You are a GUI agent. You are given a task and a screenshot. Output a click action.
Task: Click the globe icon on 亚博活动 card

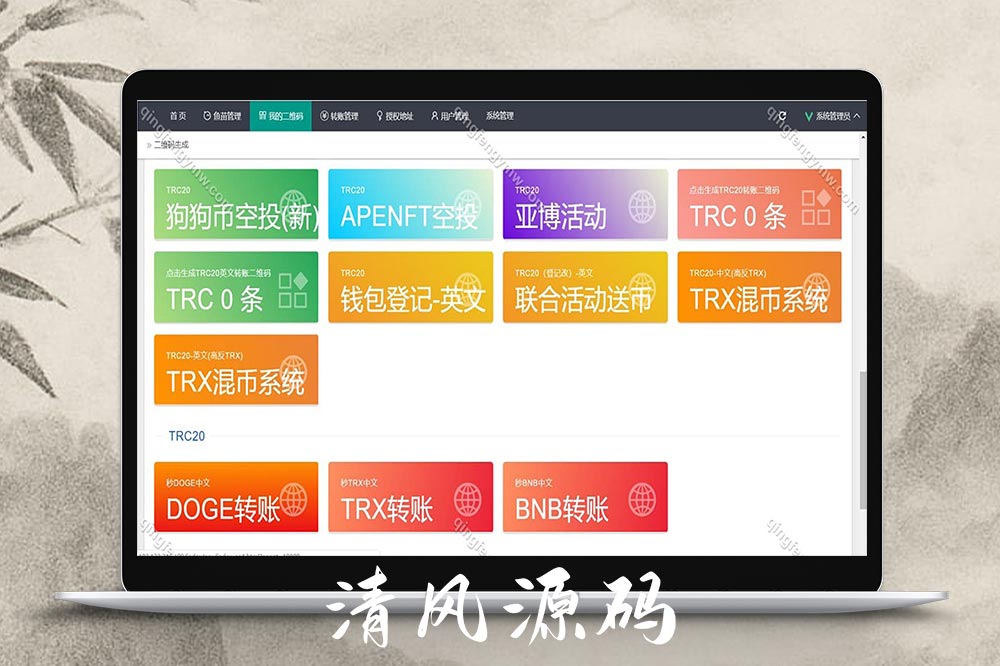pyautogui.click(x=642, y=207)
